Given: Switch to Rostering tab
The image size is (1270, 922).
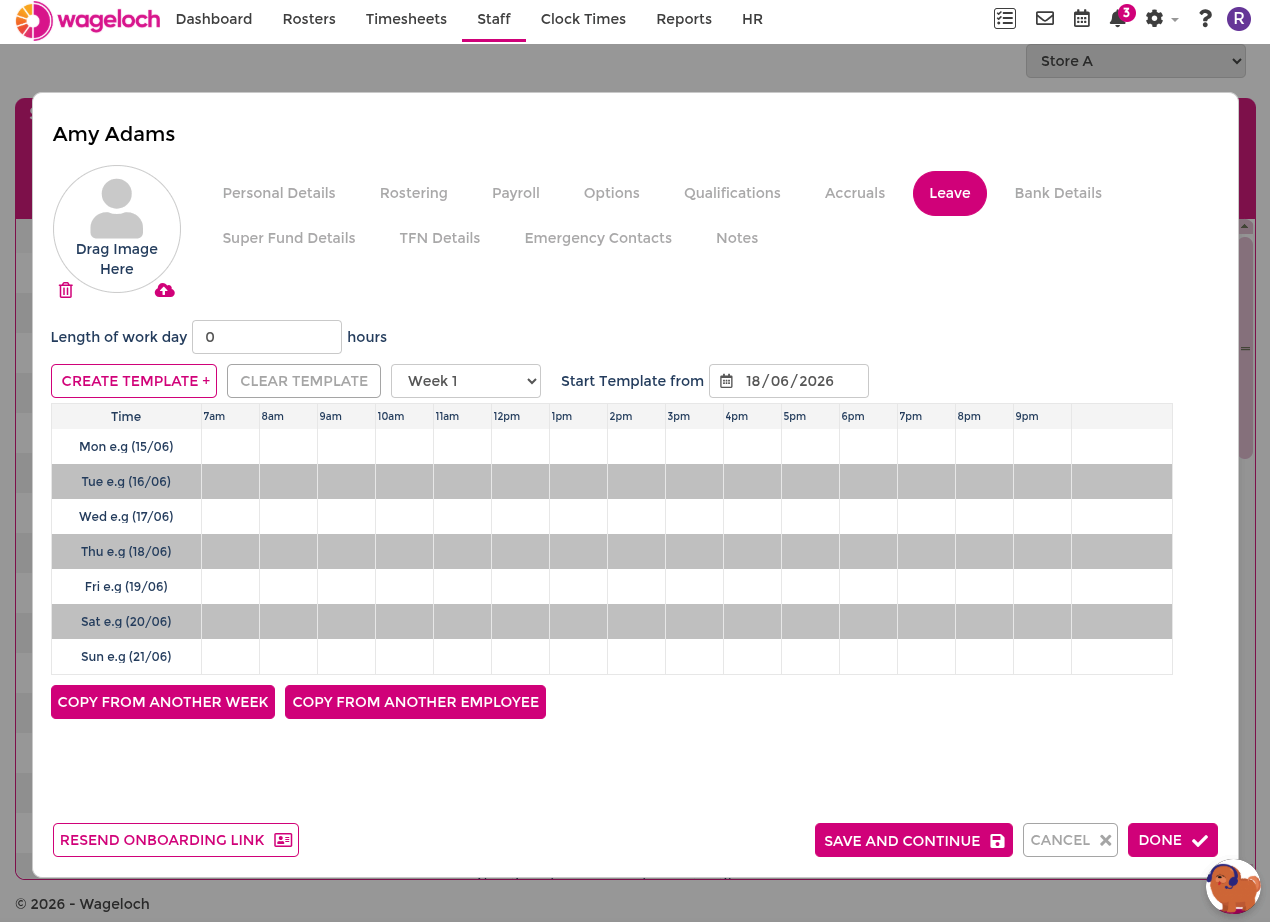Looking at the screenshot, I should [414, 193].
